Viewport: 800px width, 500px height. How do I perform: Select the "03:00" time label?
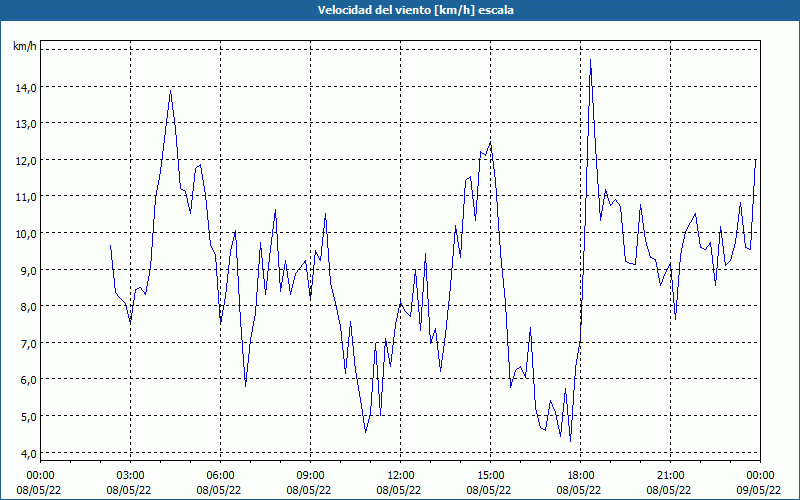click(x=130, y=476)
